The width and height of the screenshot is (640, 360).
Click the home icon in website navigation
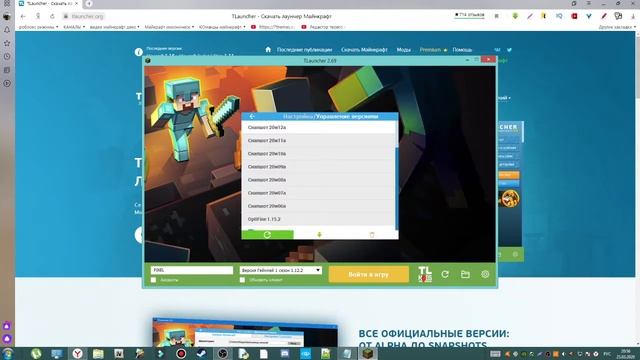click(x=268, y=49)
